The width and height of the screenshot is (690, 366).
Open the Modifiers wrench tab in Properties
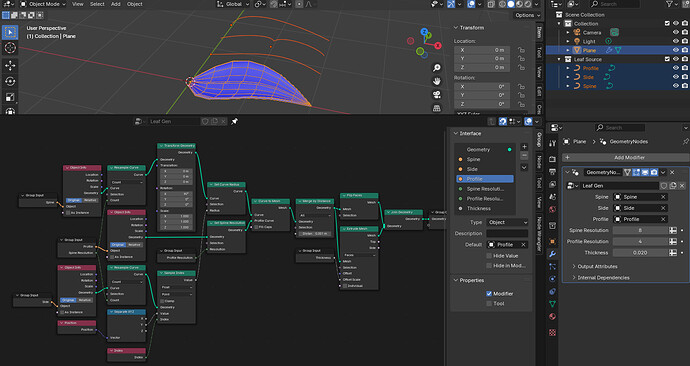pyautogui.click(x=552, y=254)
